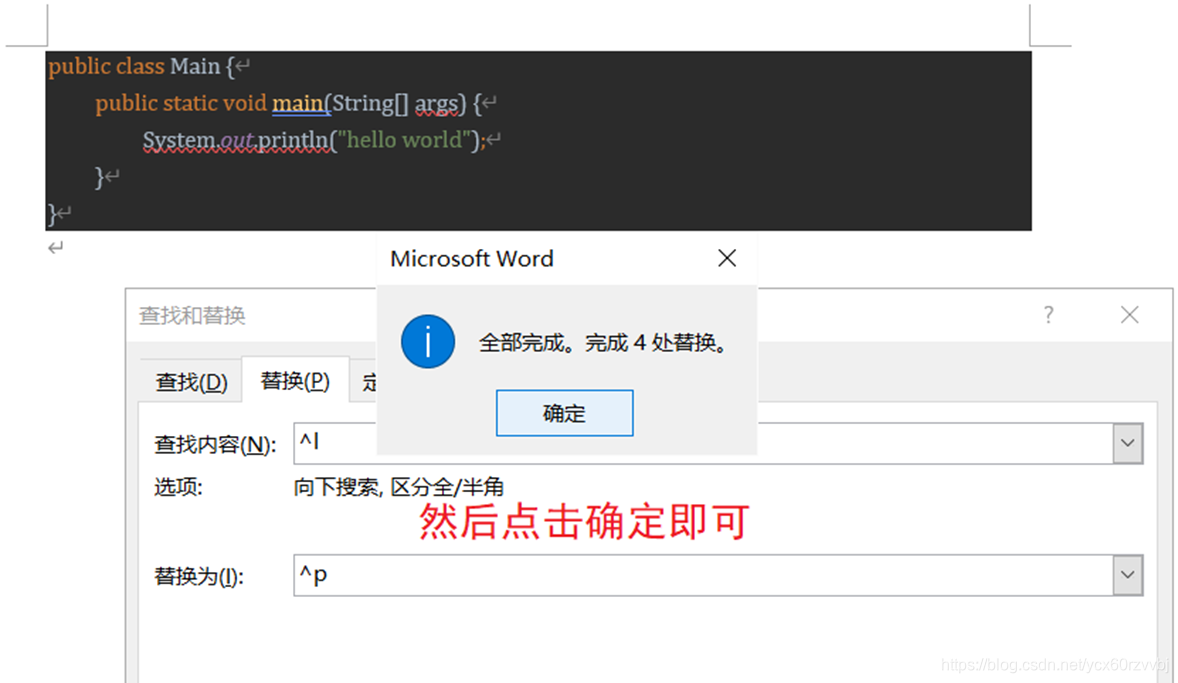Confirm with the 确定 button

pos(564,413)
